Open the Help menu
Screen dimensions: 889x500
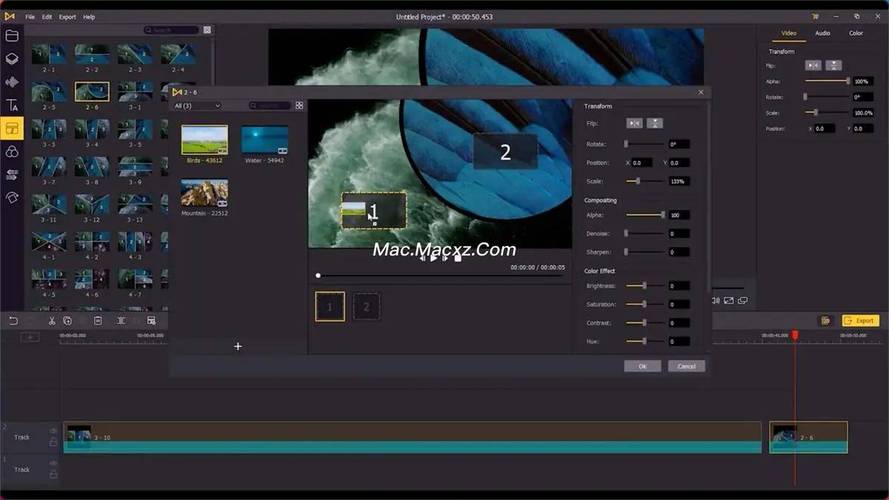click(x=89, y=17)
